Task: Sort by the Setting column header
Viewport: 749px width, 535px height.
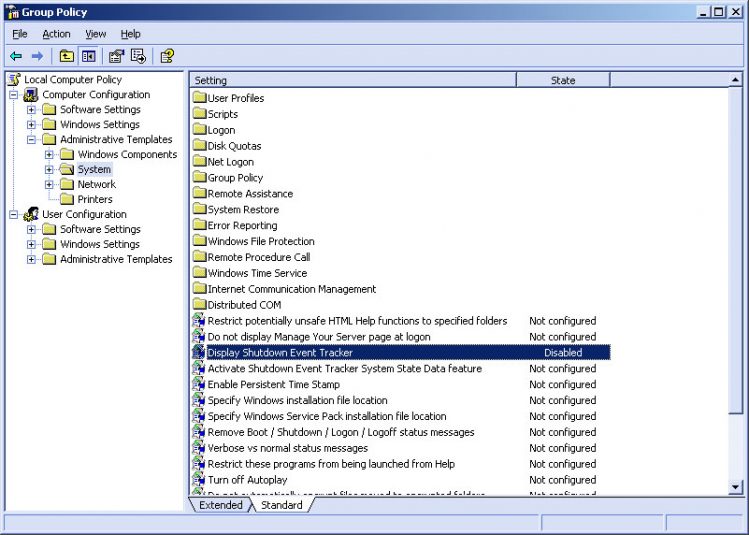Action: click(352, 80)
